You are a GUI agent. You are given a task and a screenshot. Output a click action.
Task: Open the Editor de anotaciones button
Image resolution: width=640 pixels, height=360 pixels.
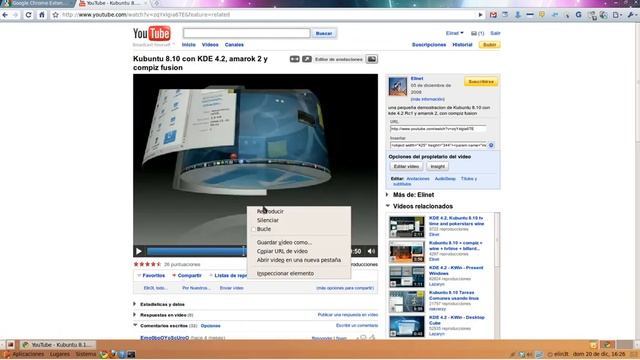coord(339,59)
